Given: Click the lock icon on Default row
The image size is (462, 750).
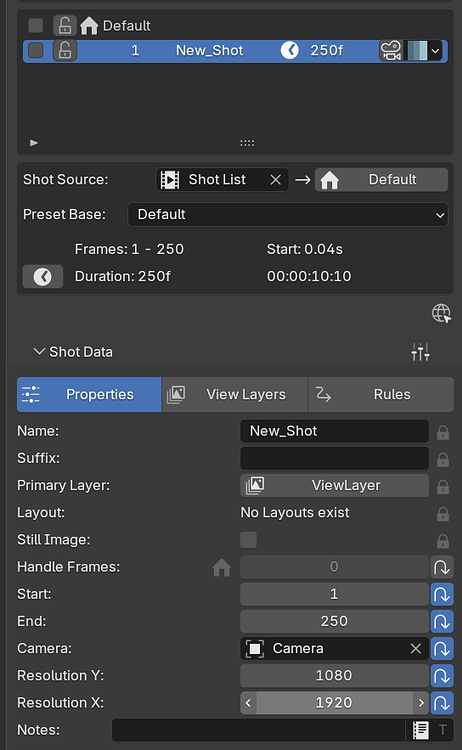Looking at the screenshot, I should tap(65, 25).
